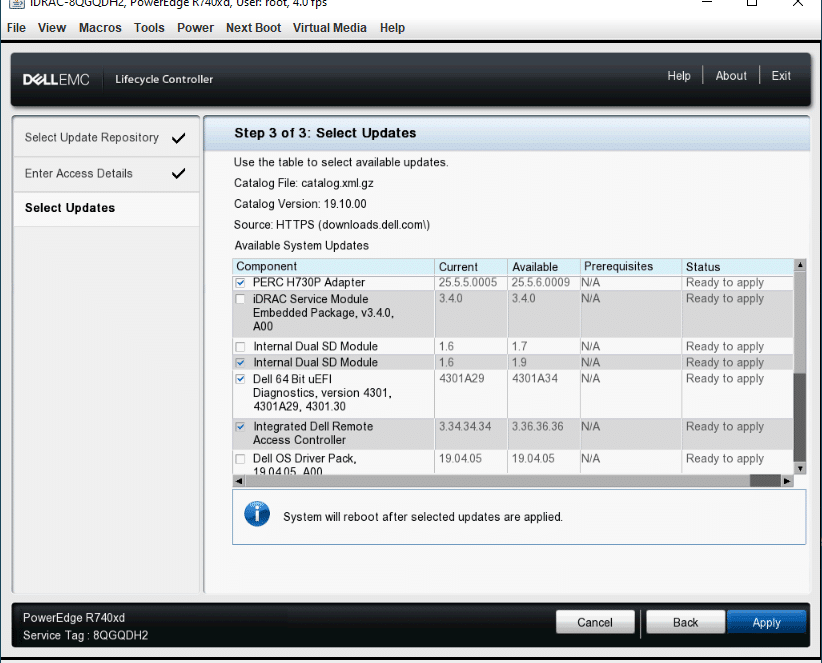Open the Macros menu
The height and width of the screenshot is (663, 822).
click(x=100, y=28)
